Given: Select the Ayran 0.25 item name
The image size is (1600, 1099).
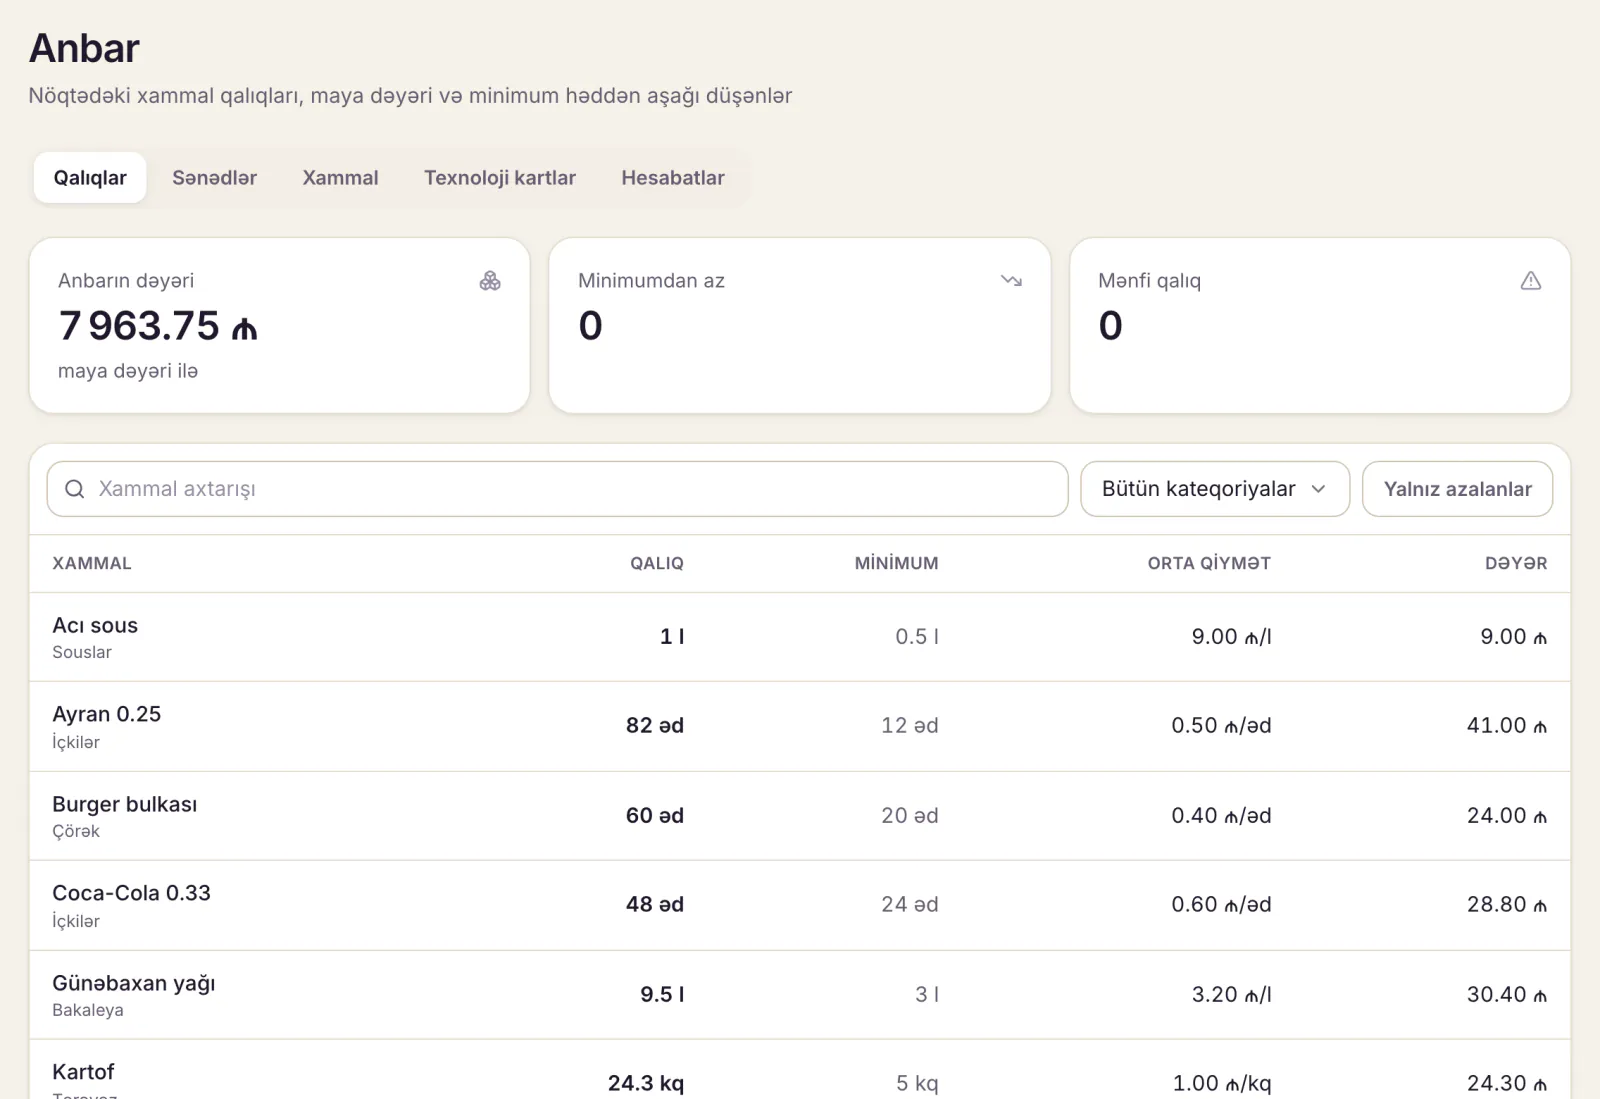Looking at the screenshot, I should click(106, 714).
